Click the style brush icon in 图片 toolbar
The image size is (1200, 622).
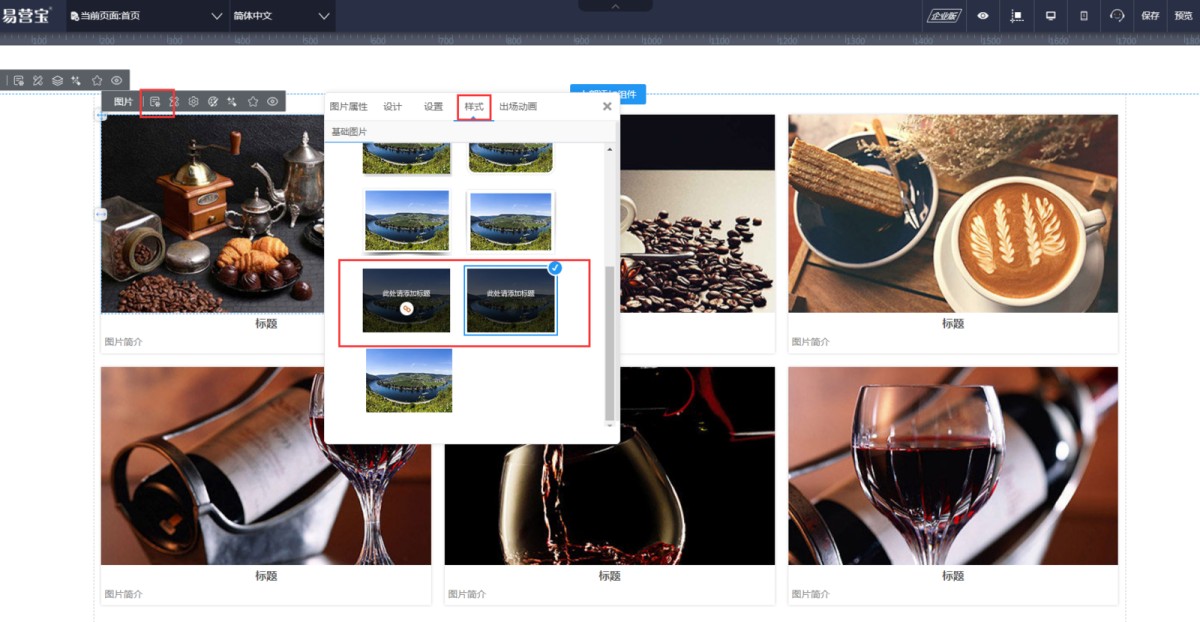(x=174, y=102)
